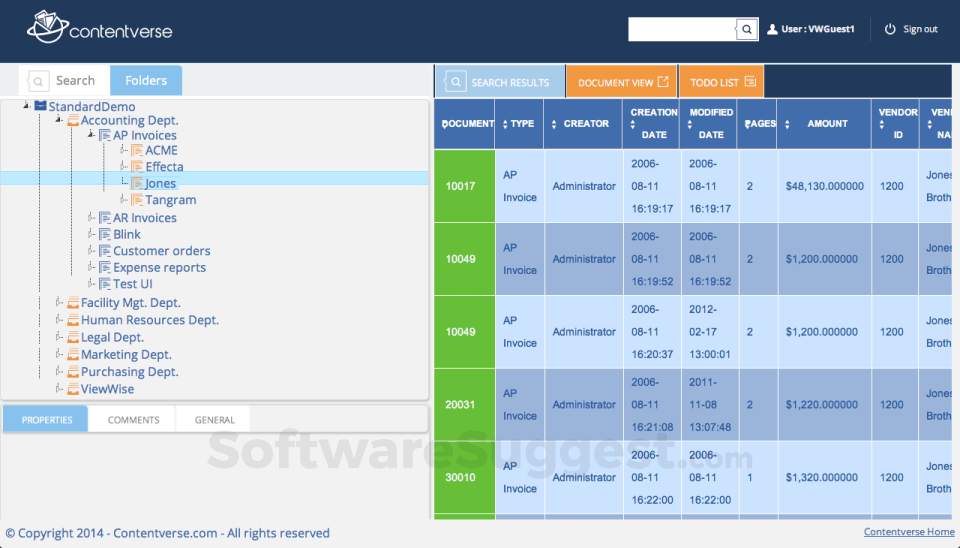Switch to the Comments tab
The image size is (960, 548).
[133, 419]
